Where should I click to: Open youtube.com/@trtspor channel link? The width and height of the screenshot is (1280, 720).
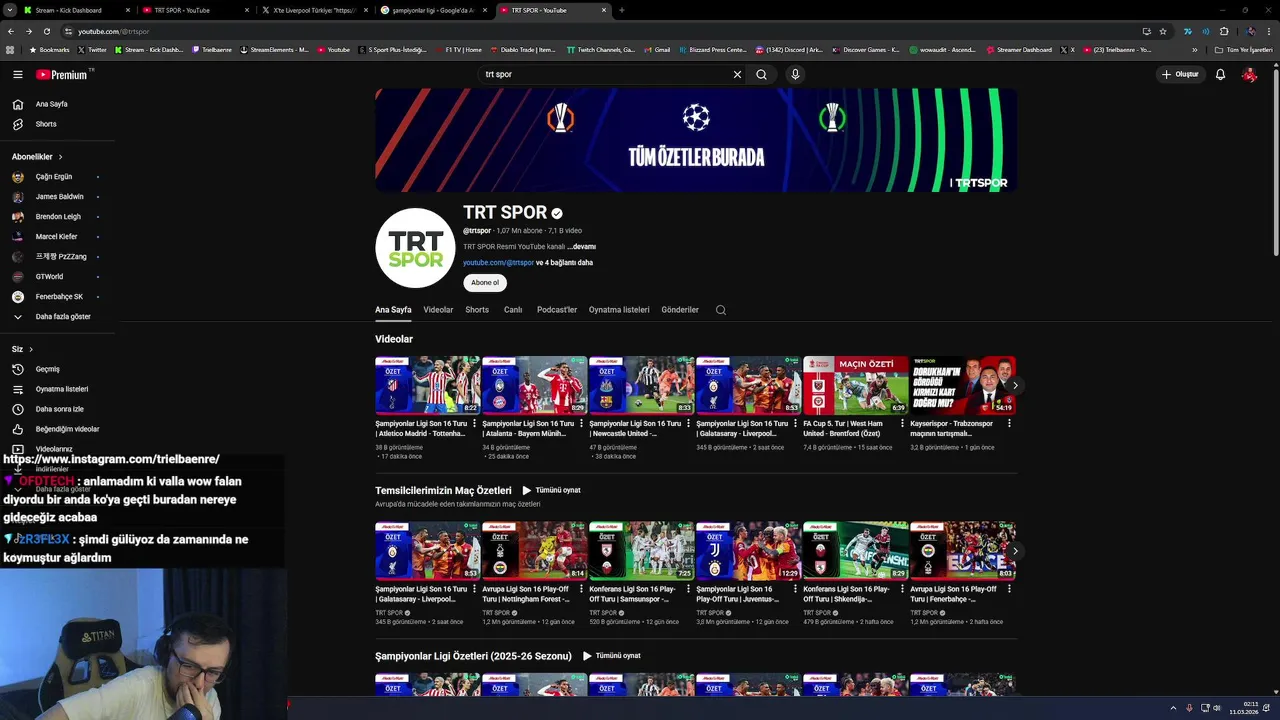[498, 263]
